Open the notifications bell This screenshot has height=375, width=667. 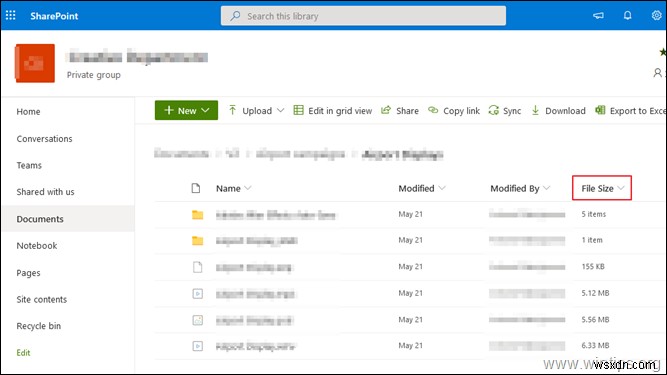pyautogui.click(x=627, y=16)
